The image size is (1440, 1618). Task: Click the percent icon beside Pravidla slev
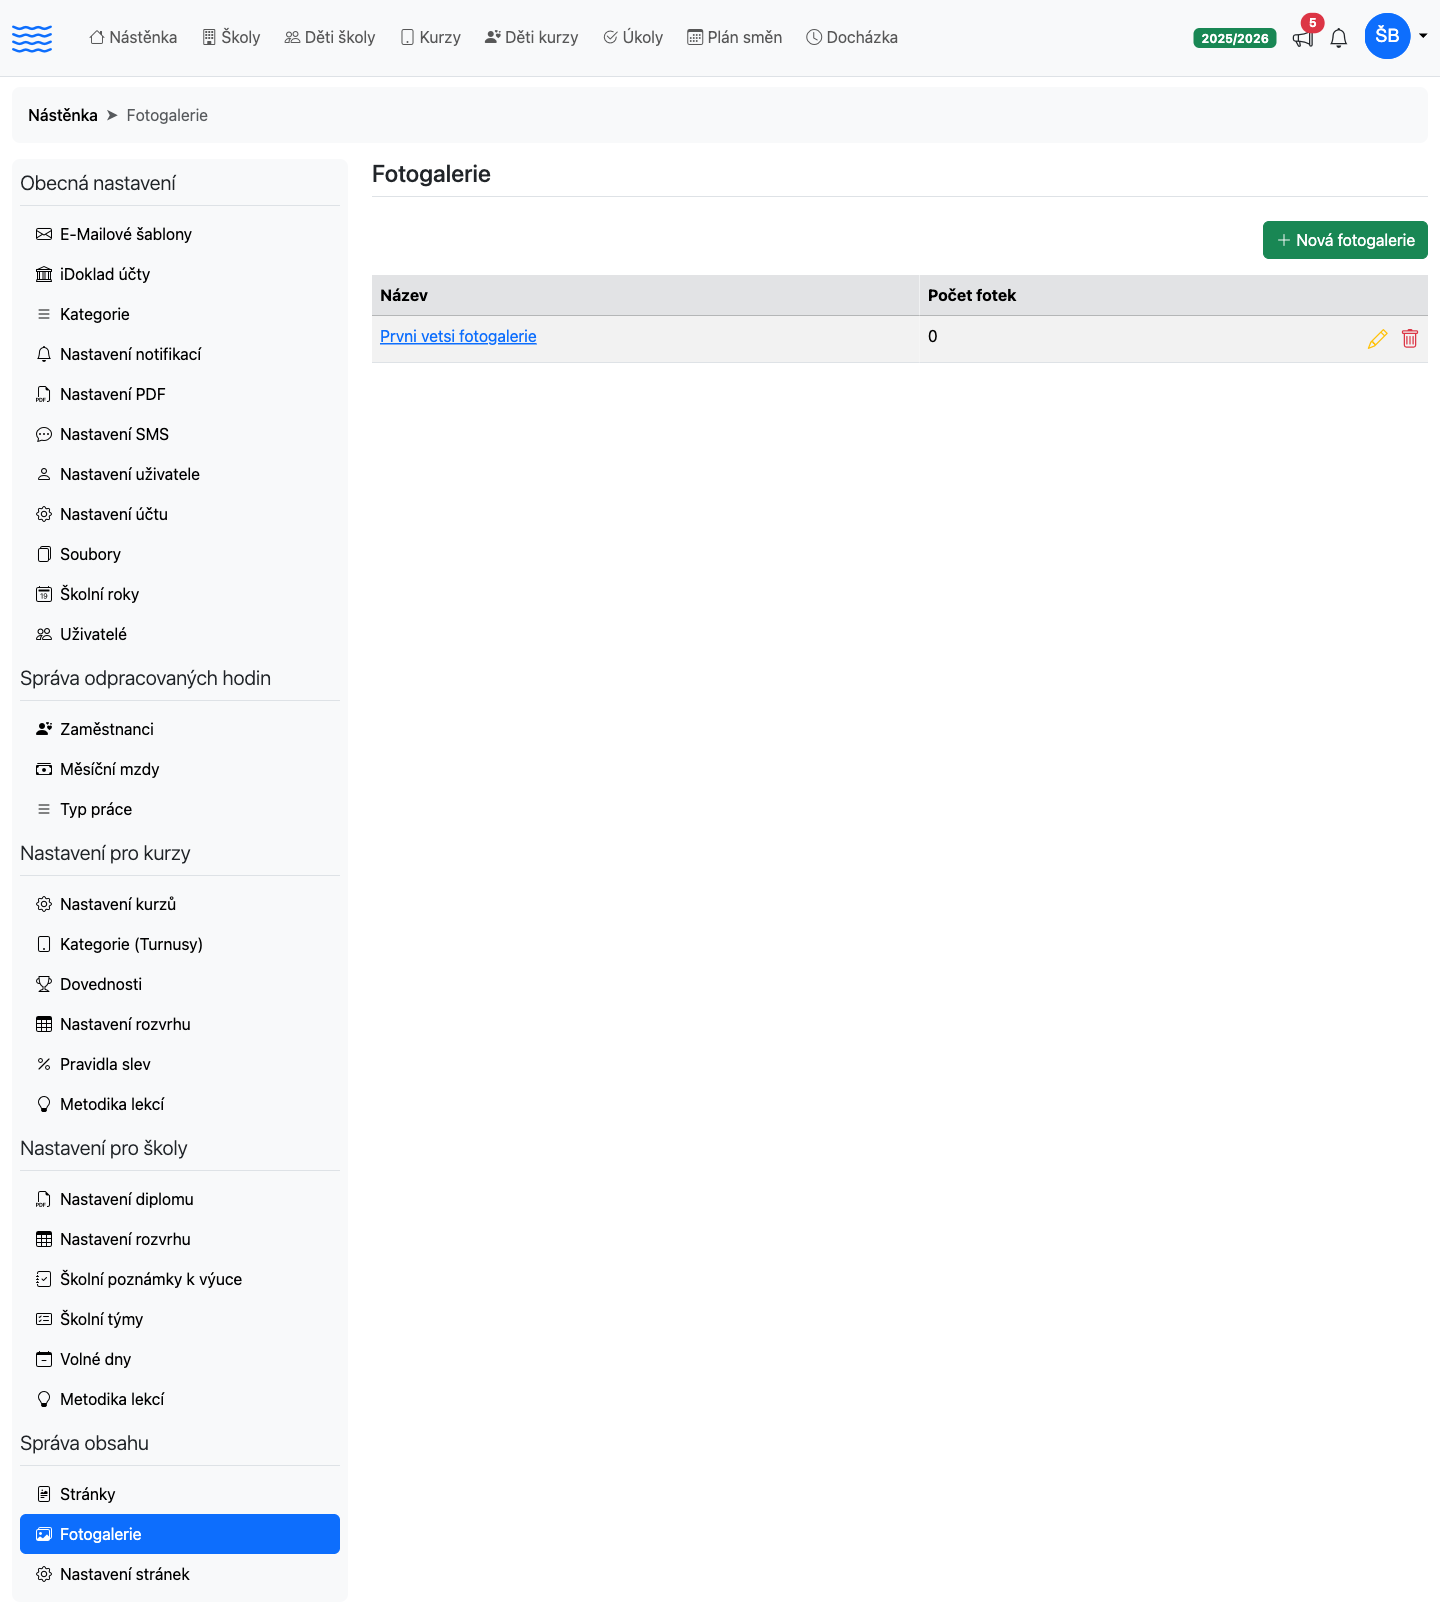[x=44, y=1064]
